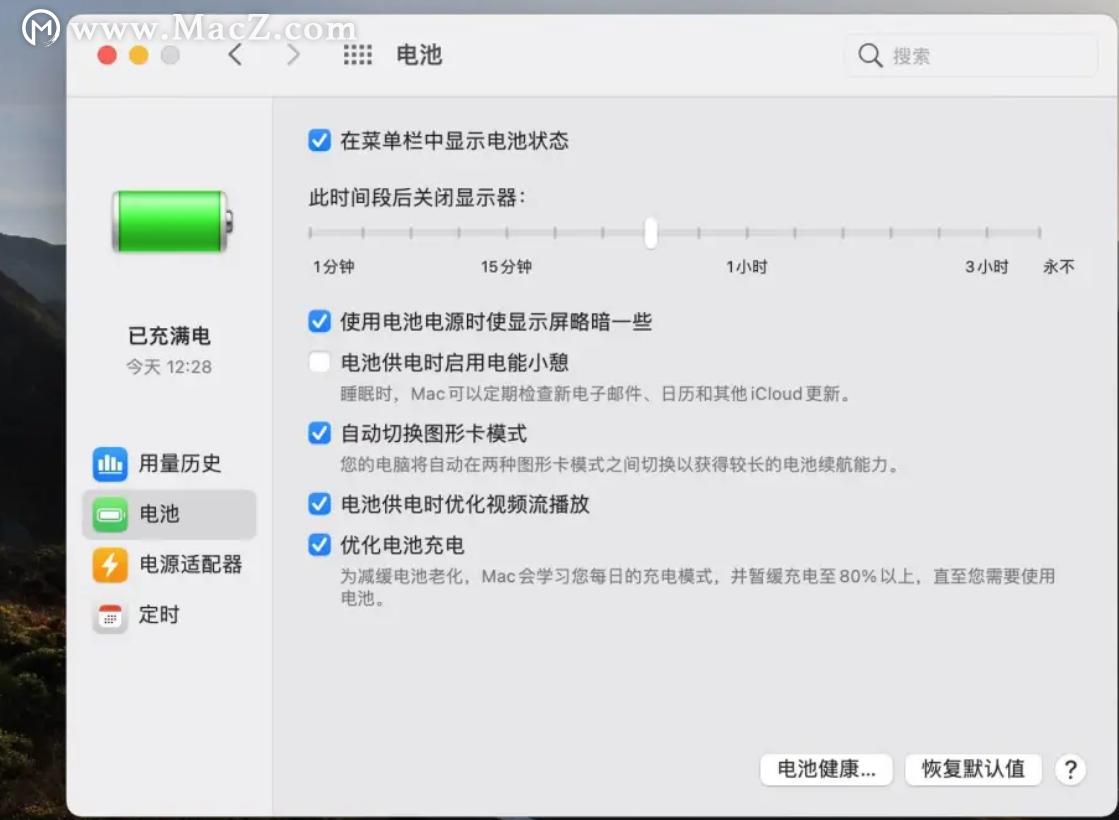
Task: Select the 电池 window title area
Action: click(419, 57)
